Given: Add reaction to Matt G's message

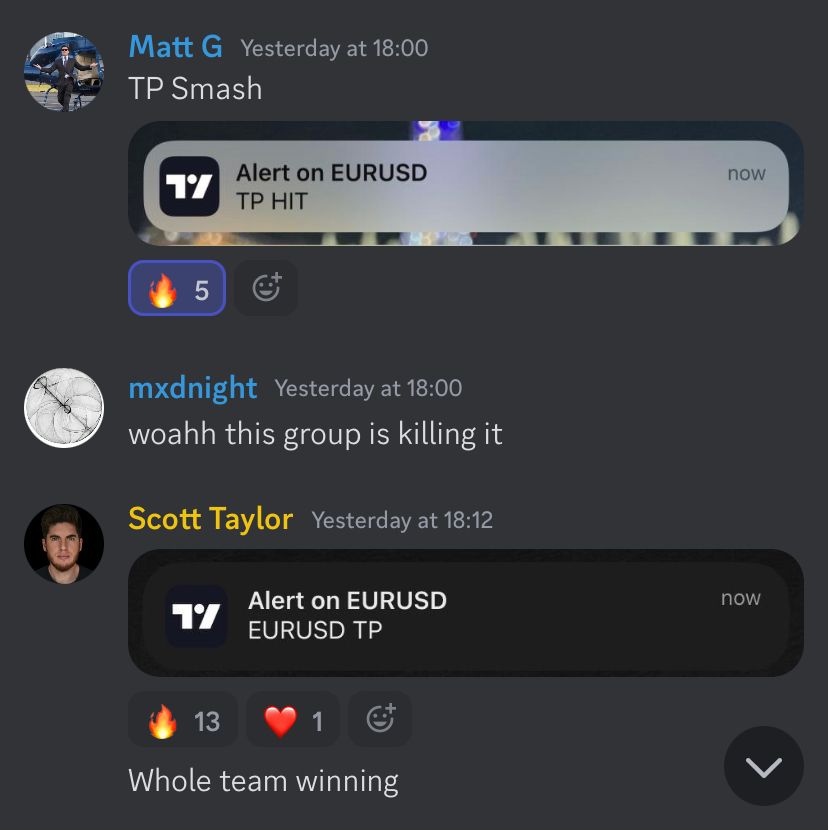Looking at the screenshot, I should [x=266, y=288].
